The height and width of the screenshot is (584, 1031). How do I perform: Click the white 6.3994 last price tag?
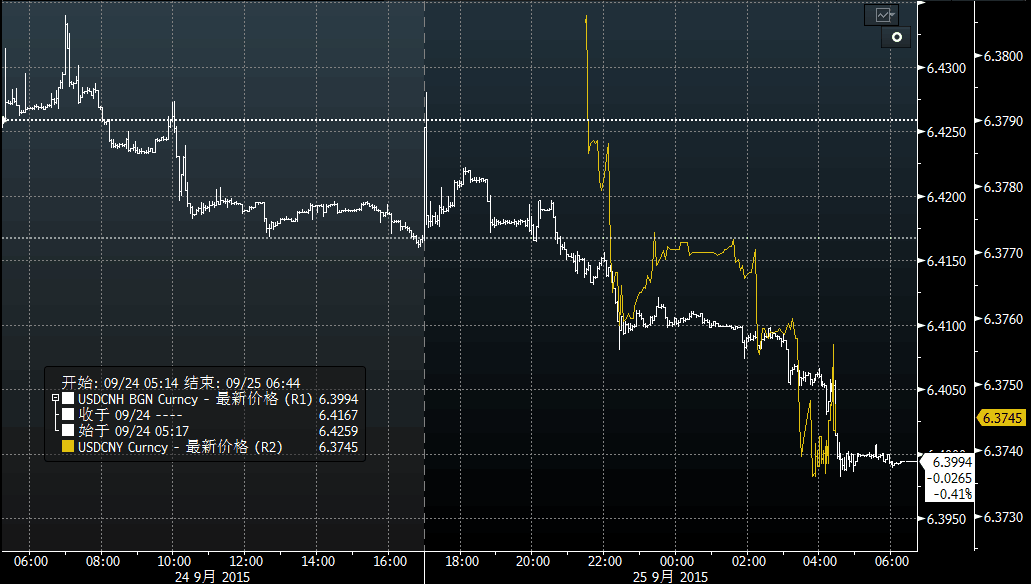tap(952, 462)
